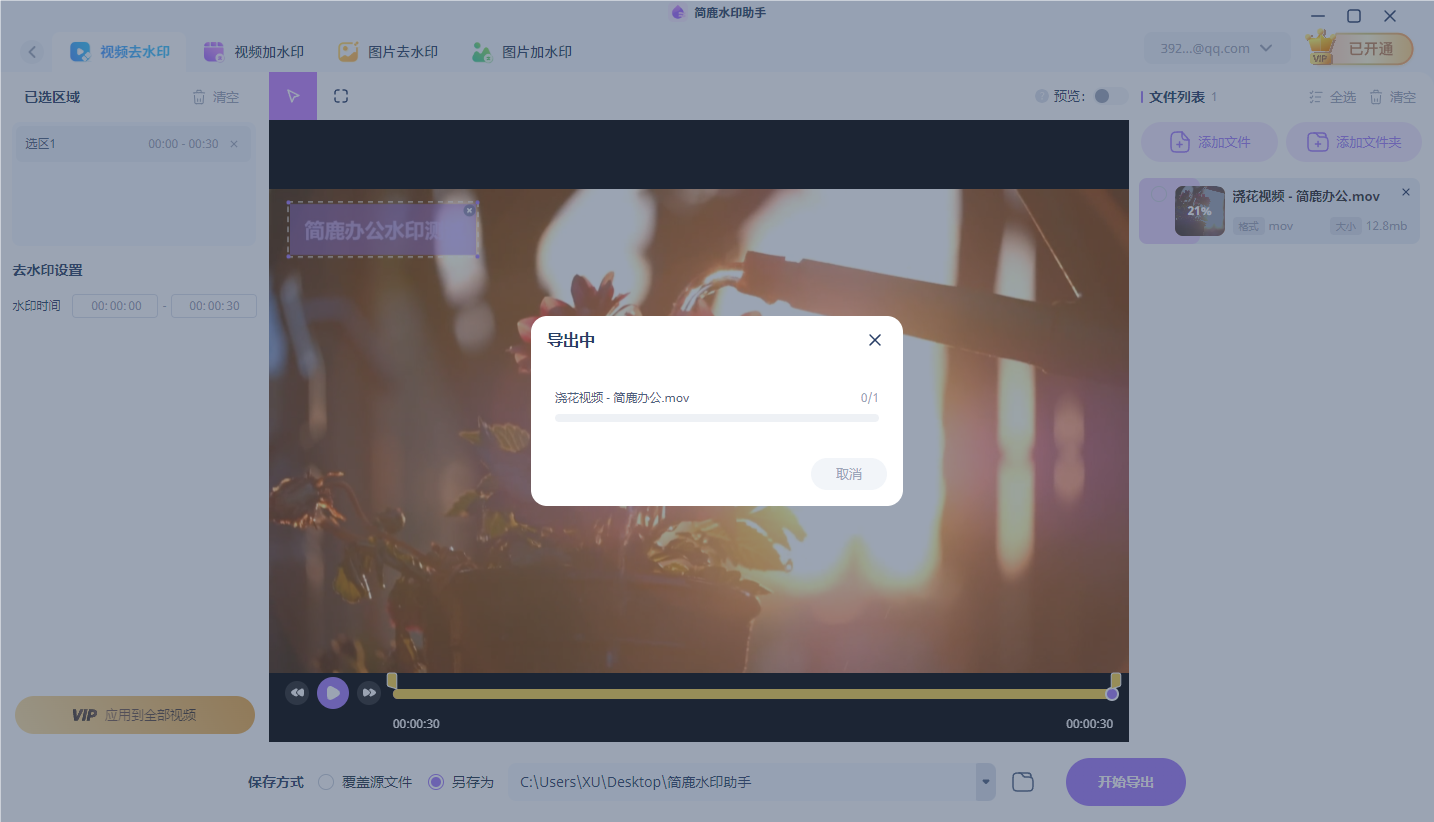This screenshot has width=1434, height=822.
Task: Select the rectangular watermark region tool
Action: click(341, 95)
